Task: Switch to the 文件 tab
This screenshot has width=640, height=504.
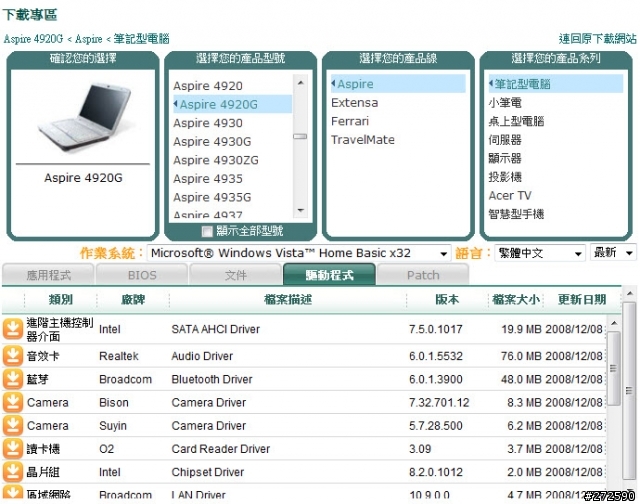Action: click(236, 275)
